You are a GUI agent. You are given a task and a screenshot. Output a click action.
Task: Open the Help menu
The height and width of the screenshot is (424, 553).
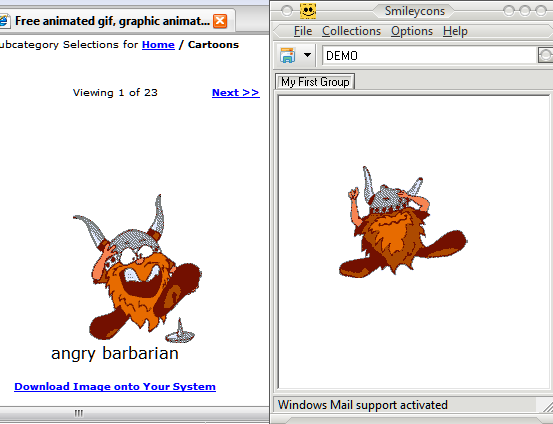(x=455, y=31)
